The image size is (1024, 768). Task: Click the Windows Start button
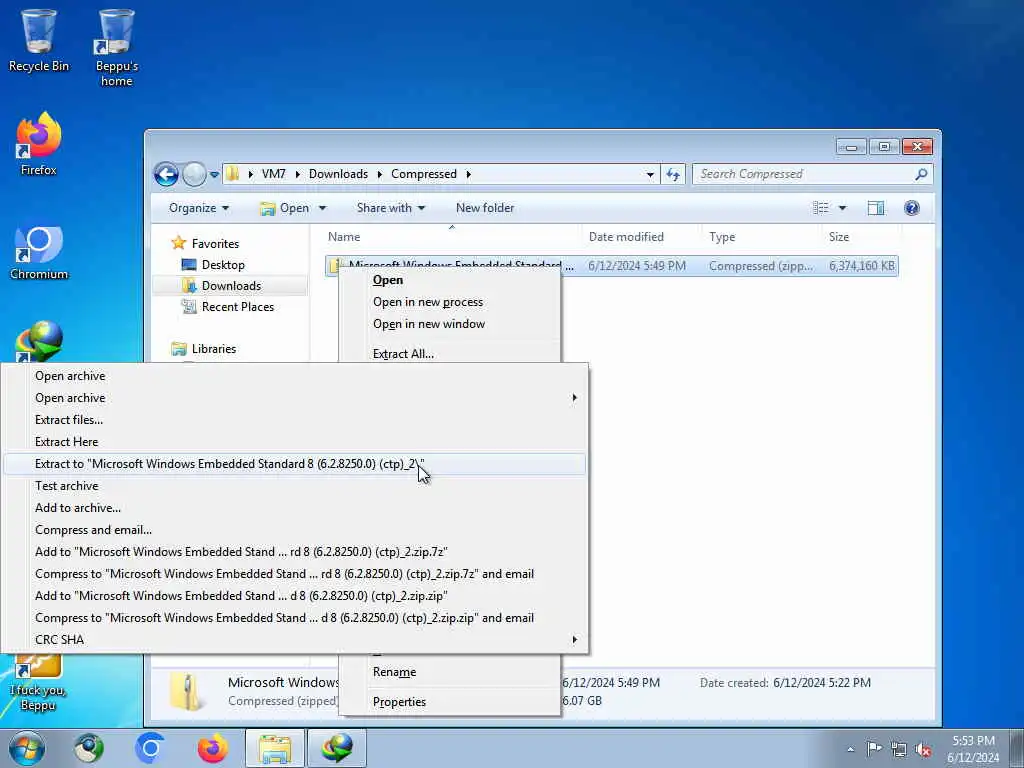tap(27, 748)
